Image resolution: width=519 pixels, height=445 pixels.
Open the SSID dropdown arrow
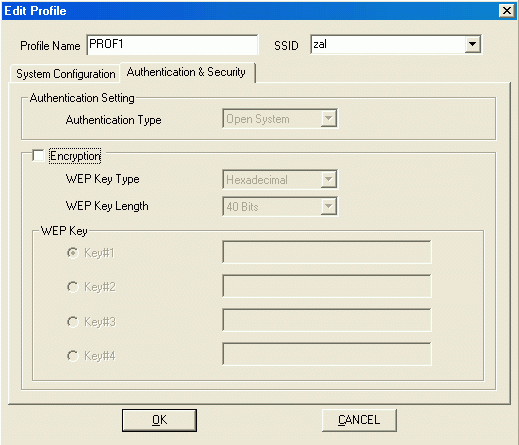472,44
